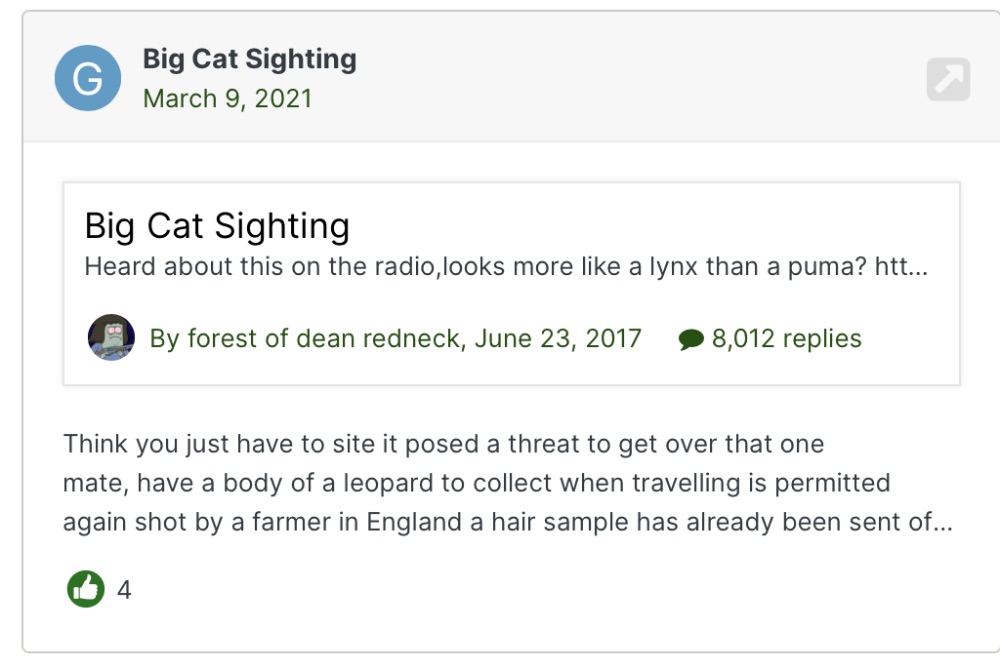Image resolution: width=1000 pixels, height=668 pixels.
Task: Open the 8,012 replies link
Action: coord(786,338)
